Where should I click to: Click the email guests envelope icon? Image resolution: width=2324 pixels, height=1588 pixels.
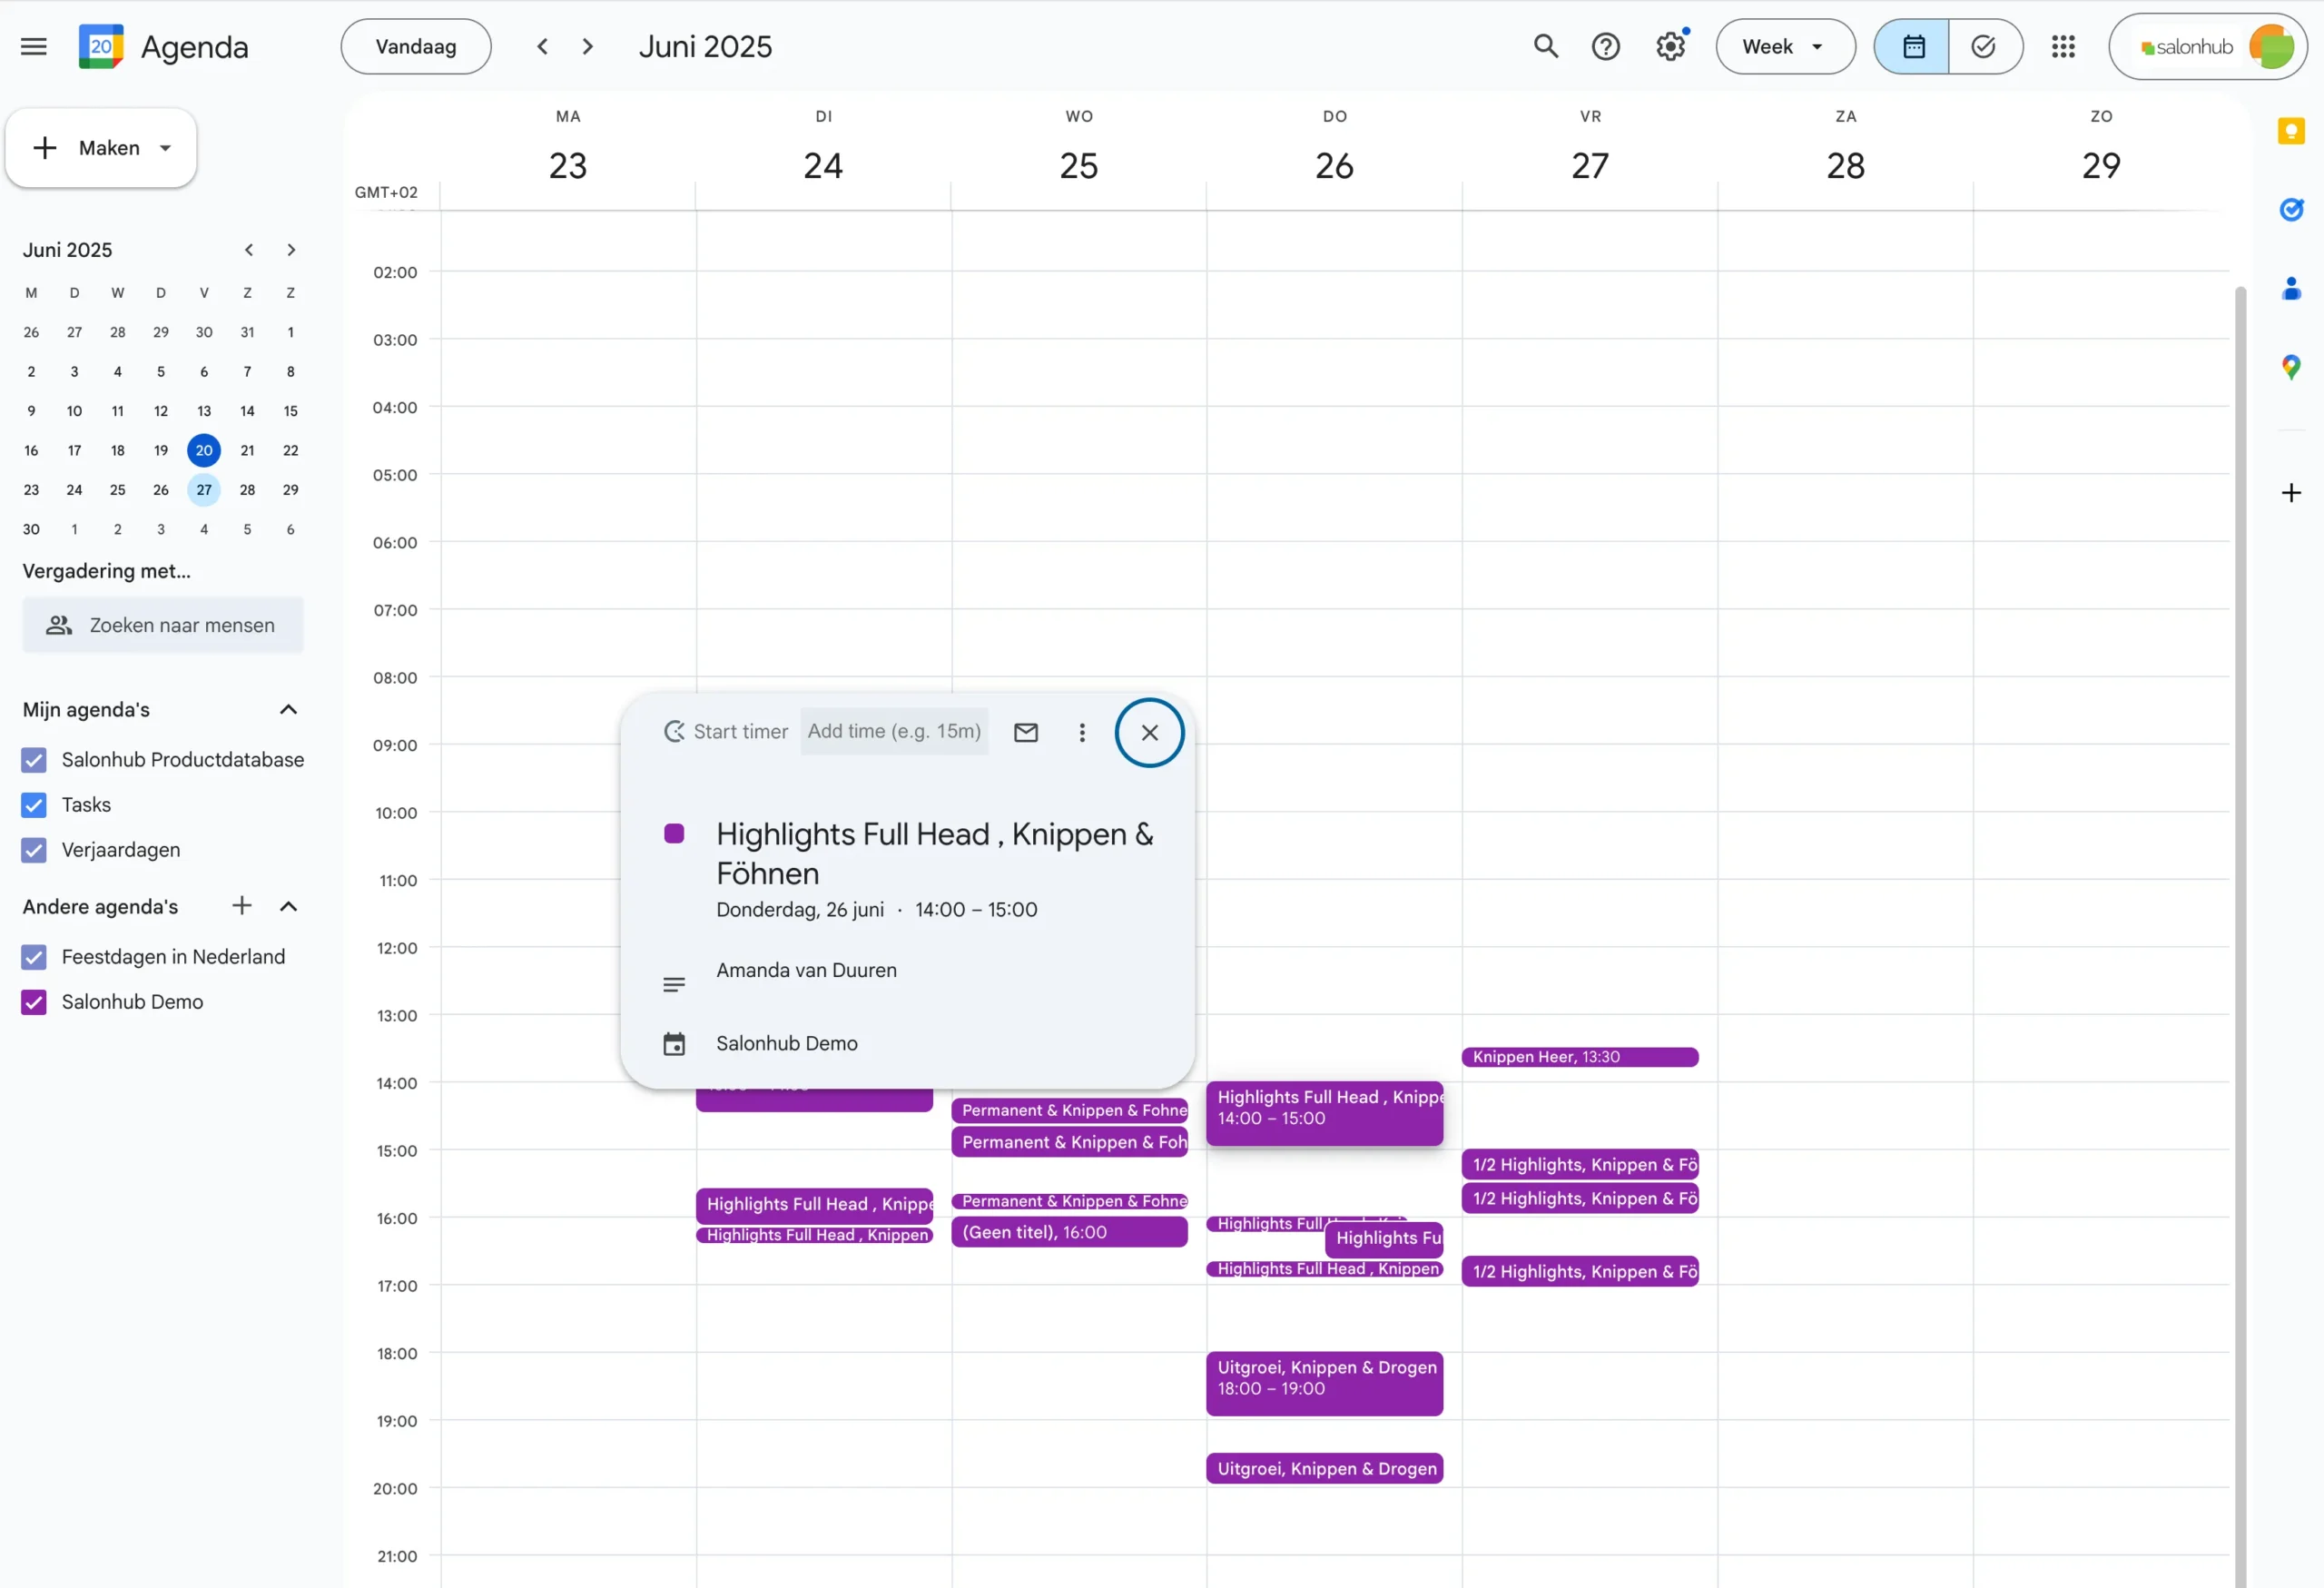1025,732
